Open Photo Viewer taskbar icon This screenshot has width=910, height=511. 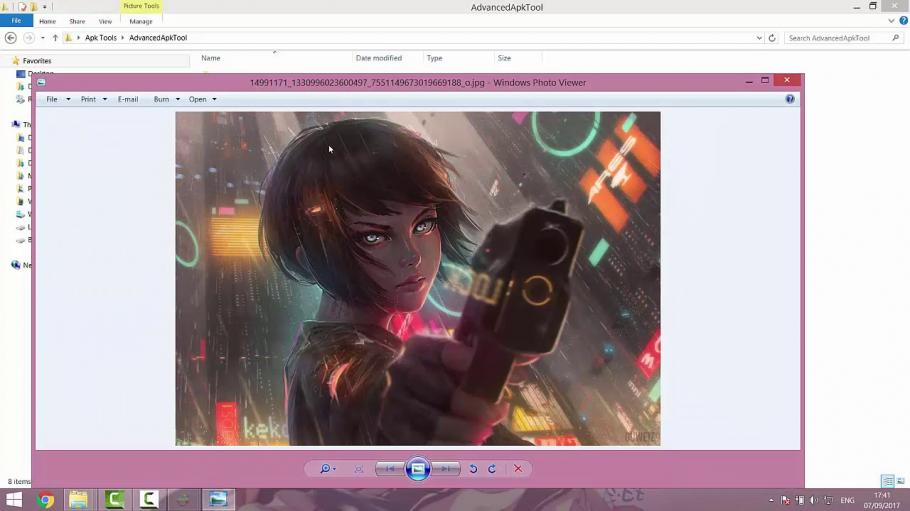coord(218,499)
